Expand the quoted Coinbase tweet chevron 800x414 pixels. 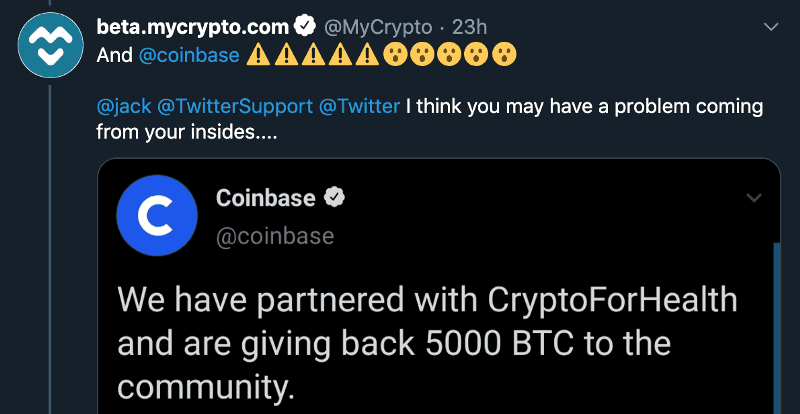click(x=754, y=198)
